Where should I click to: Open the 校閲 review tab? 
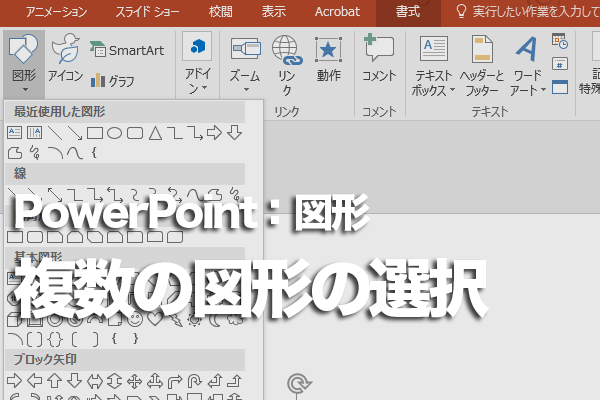(220, 12)
